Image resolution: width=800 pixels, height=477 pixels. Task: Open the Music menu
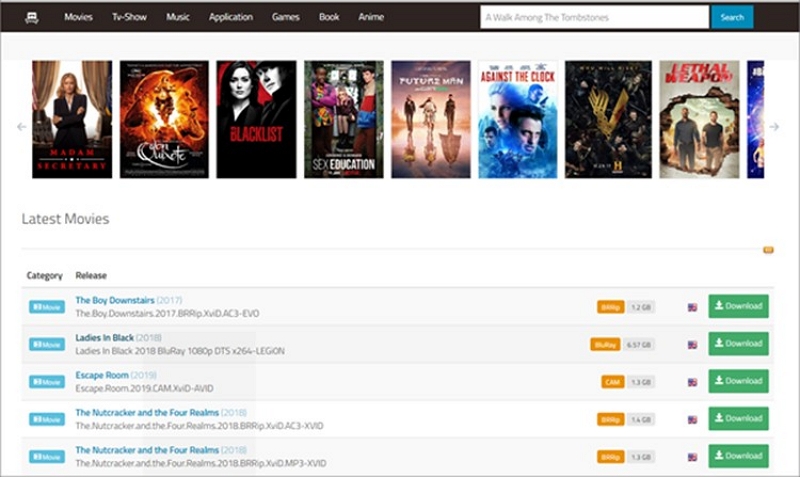178,17
